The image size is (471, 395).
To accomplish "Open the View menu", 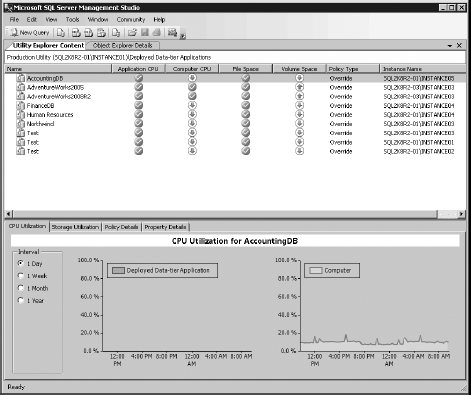I will (51, 20).
